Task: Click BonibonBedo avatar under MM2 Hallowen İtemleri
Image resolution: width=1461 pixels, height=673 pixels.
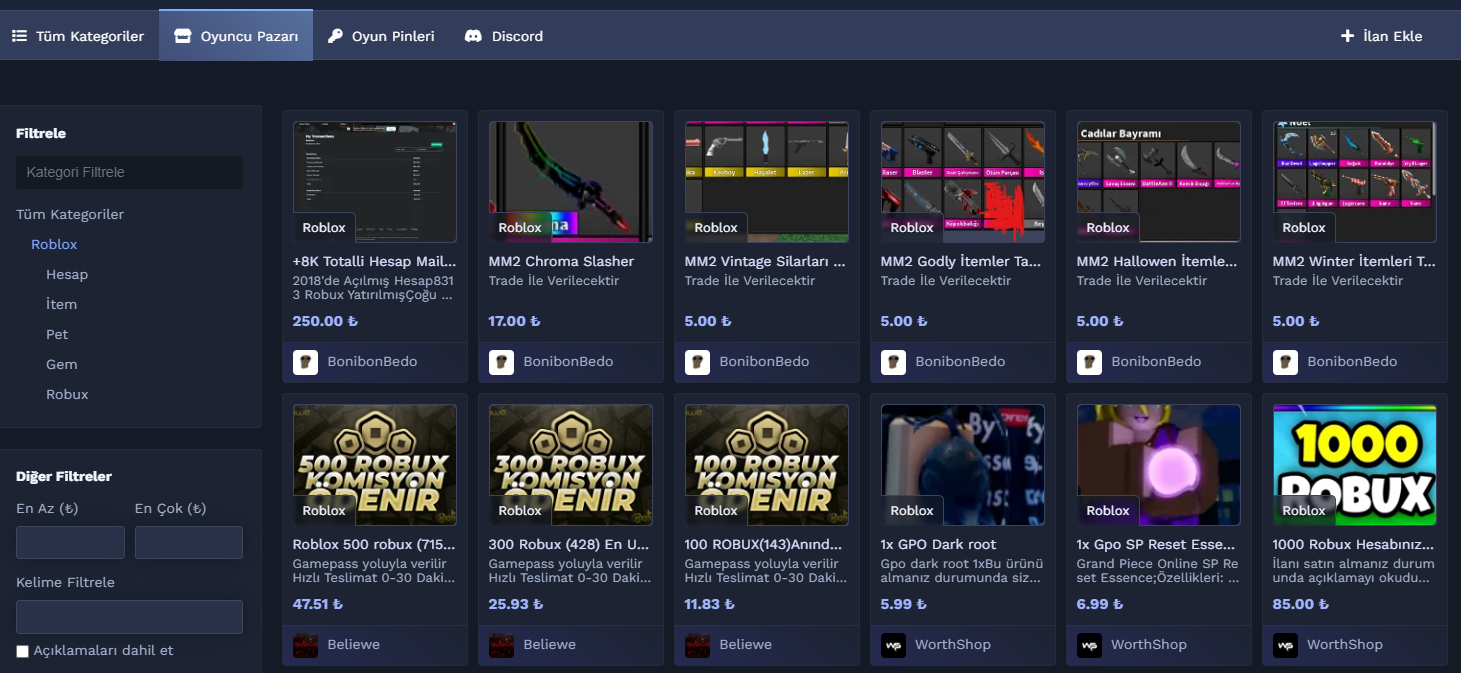Action: (x=1089, y=362)
